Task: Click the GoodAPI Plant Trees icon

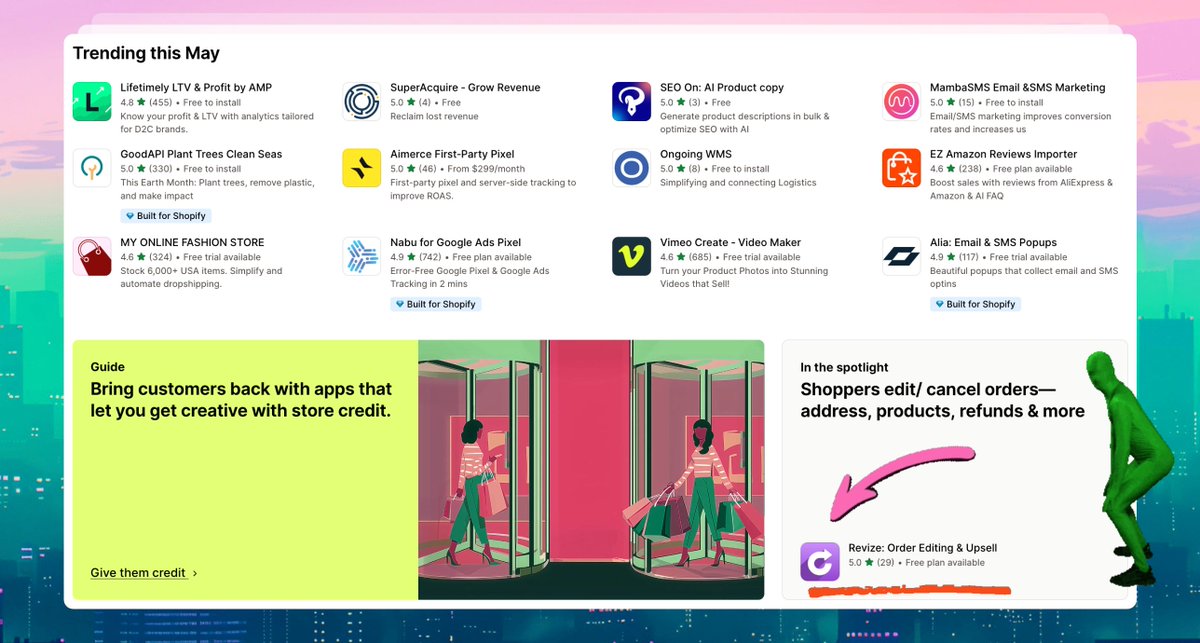Action: click(x=92, y=168)
